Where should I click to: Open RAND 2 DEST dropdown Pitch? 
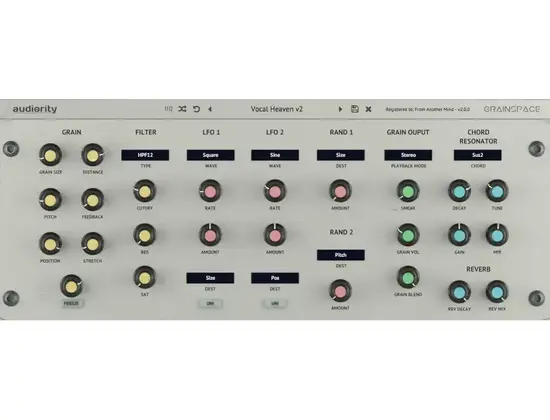pyautogui.click(x=341, y=255)
